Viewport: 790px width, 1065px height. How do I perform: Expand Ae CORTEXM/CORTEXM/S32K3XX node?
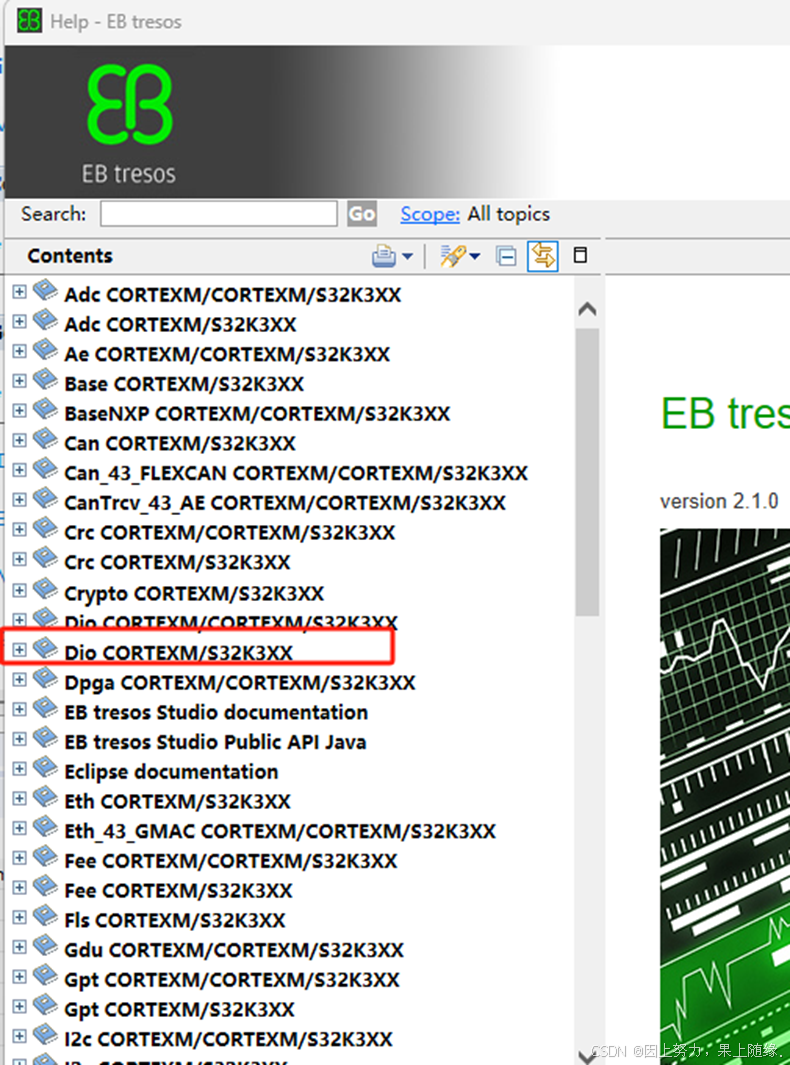pyautogui.click(x=20, y=351)
